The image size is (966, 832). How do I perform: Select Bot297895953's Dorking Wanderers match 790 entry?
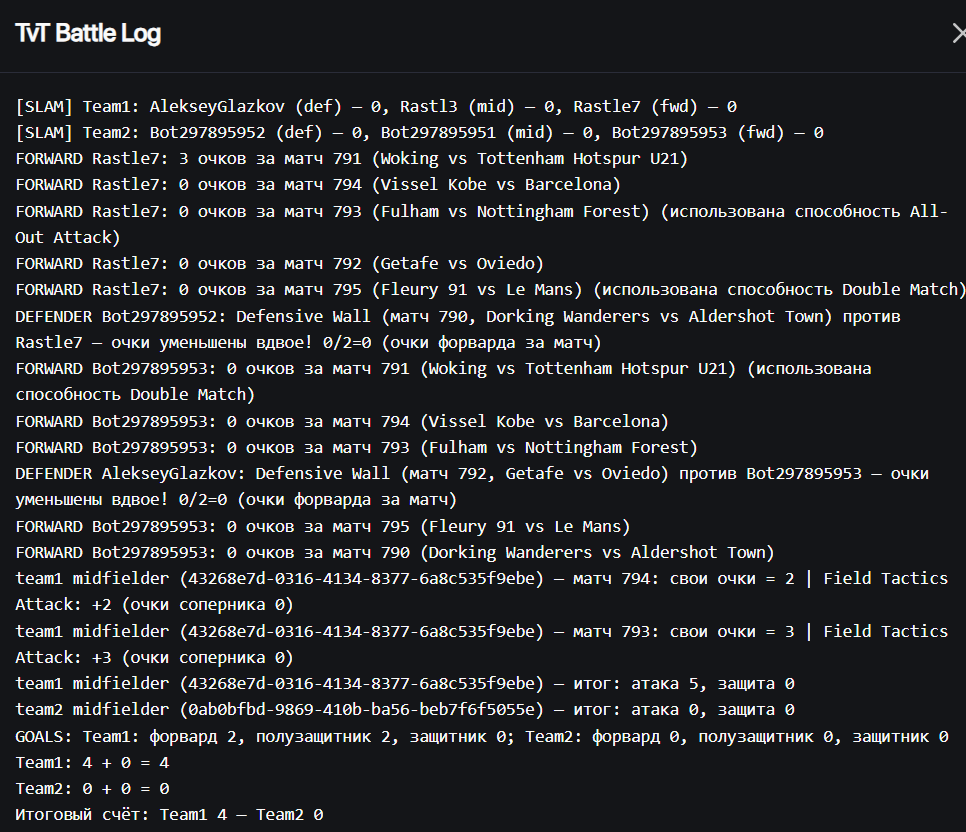point(394,552)
